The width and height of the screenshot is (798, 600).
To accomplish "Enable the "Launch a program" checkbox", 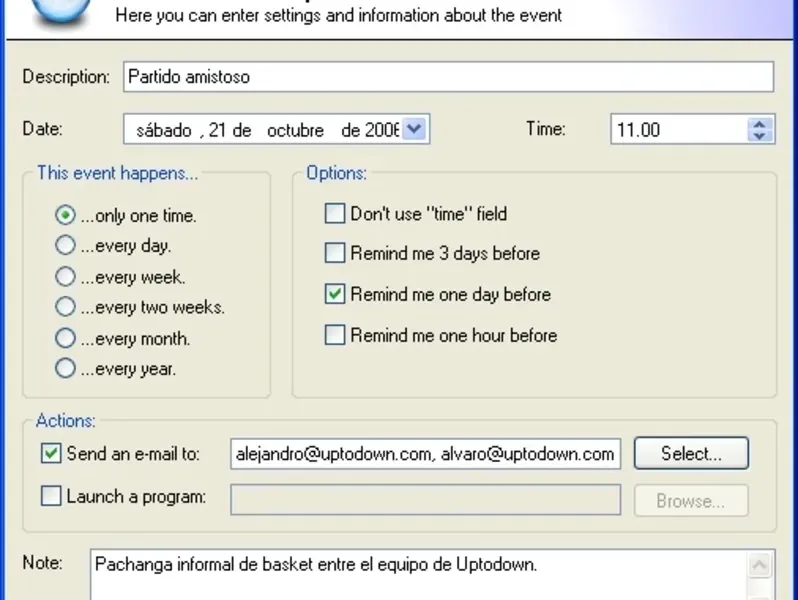I will (51, 496).
